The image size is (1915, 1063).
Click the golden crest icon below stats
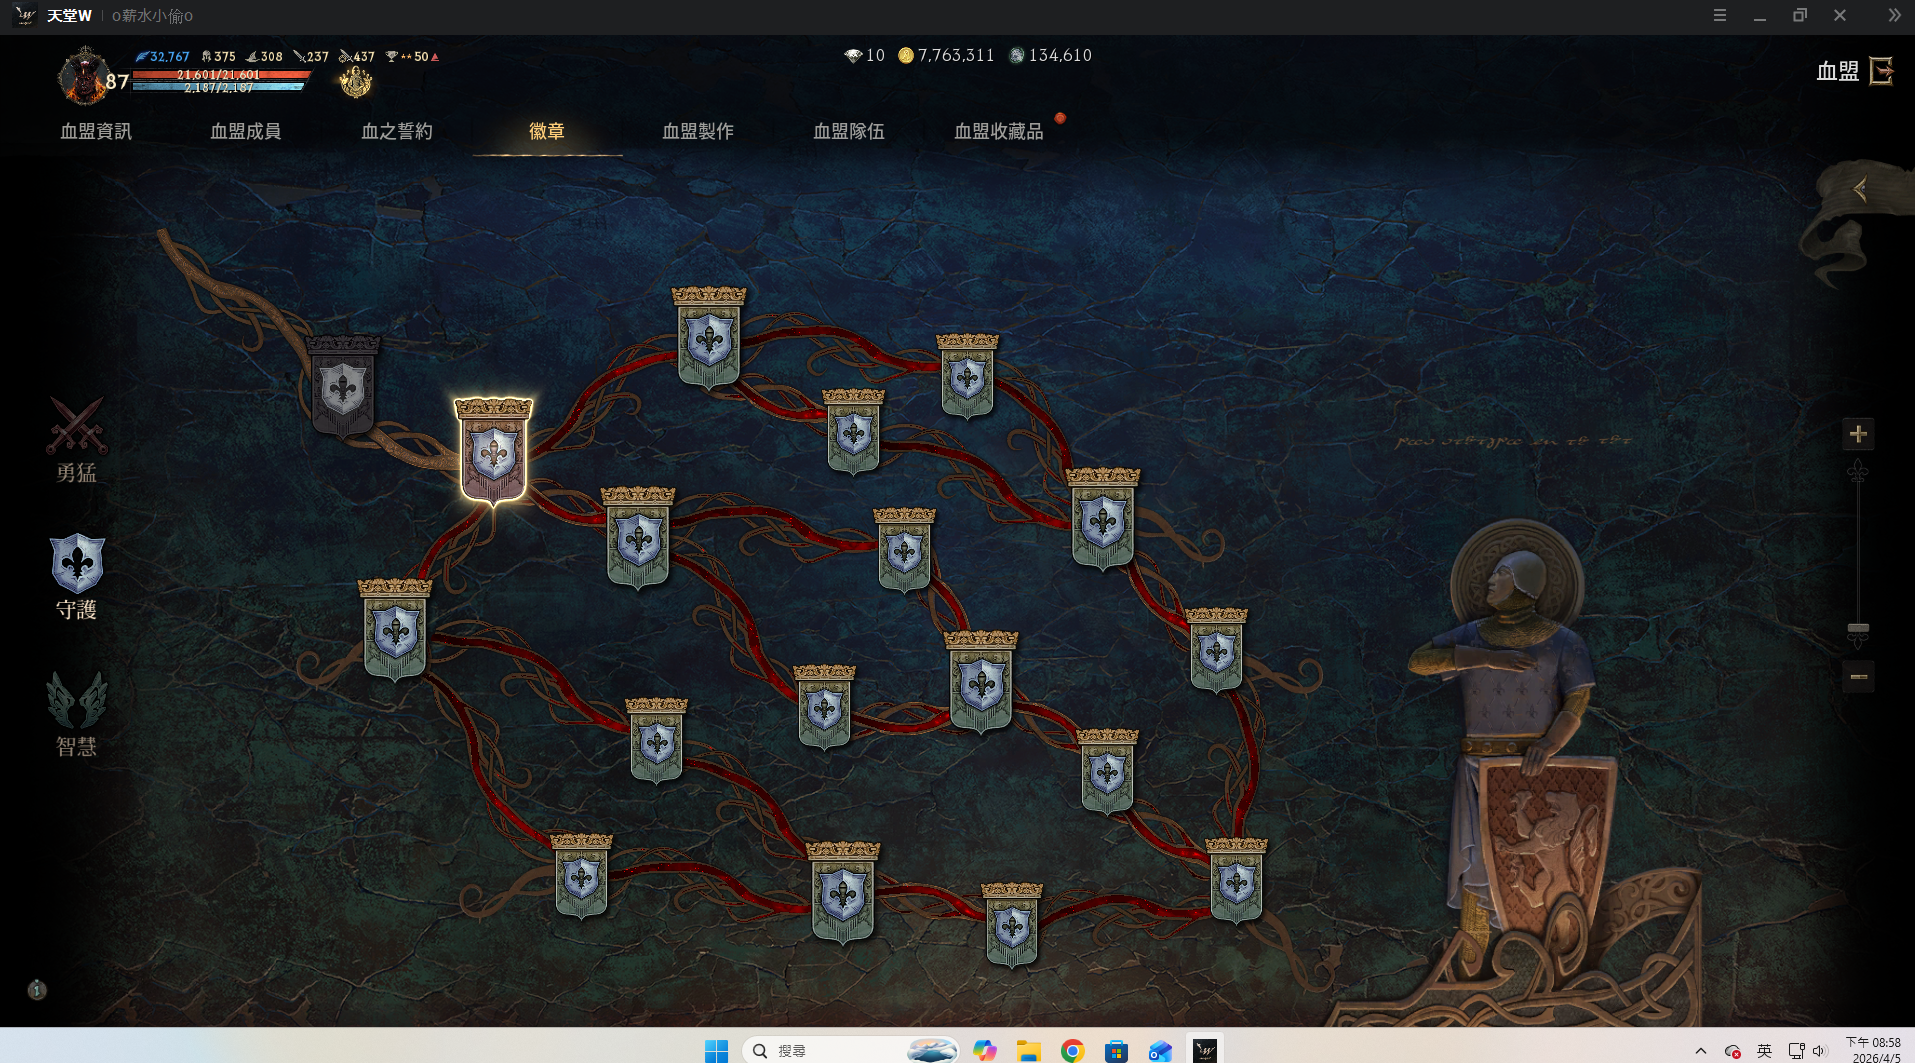[x=355, y=82]
